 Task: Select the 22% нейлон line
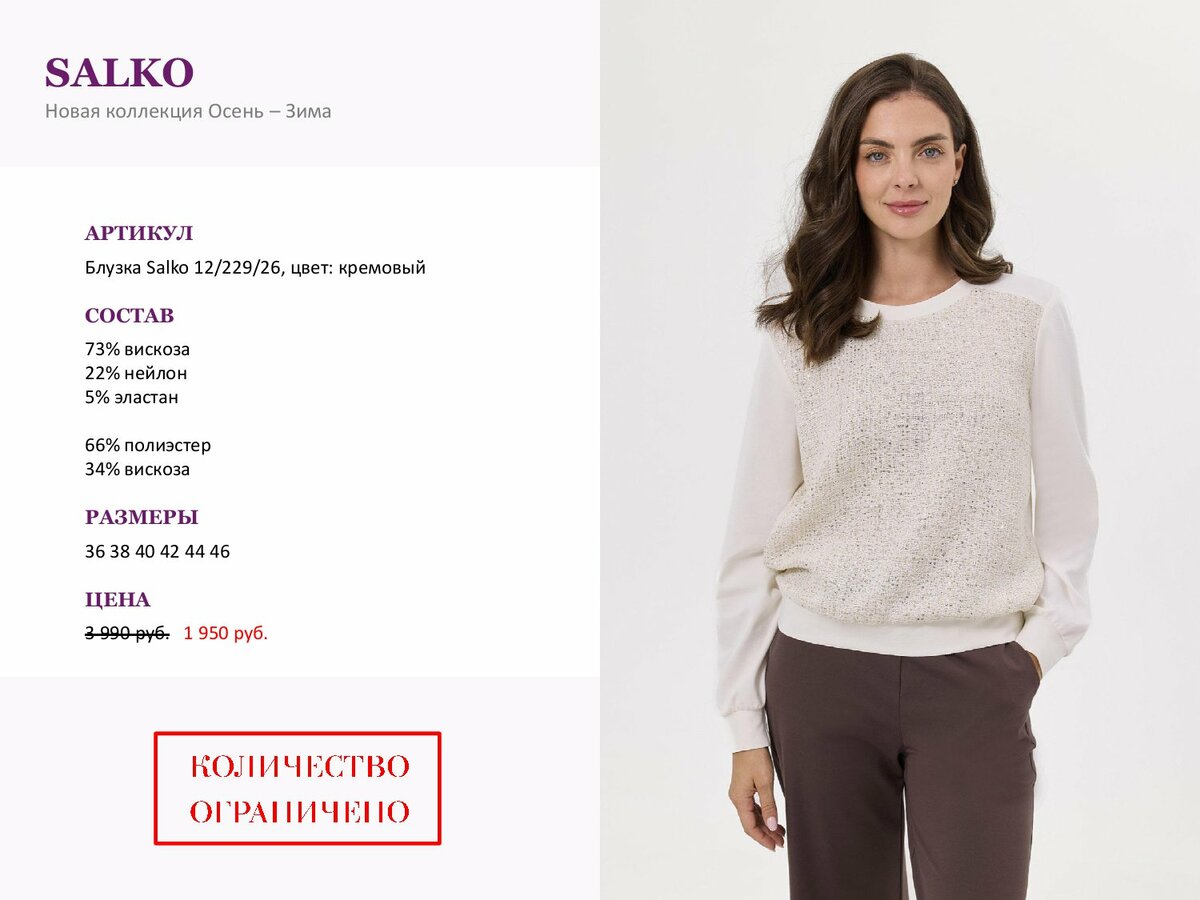[136, 374]
